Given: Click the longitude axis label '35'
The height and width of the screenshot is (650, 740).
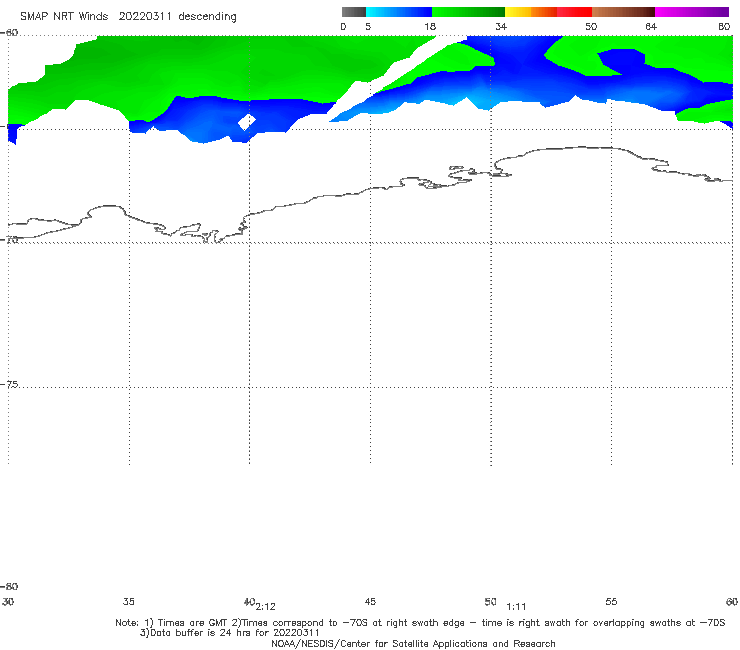Looking at the screenshot, I should tap(128, 601).
